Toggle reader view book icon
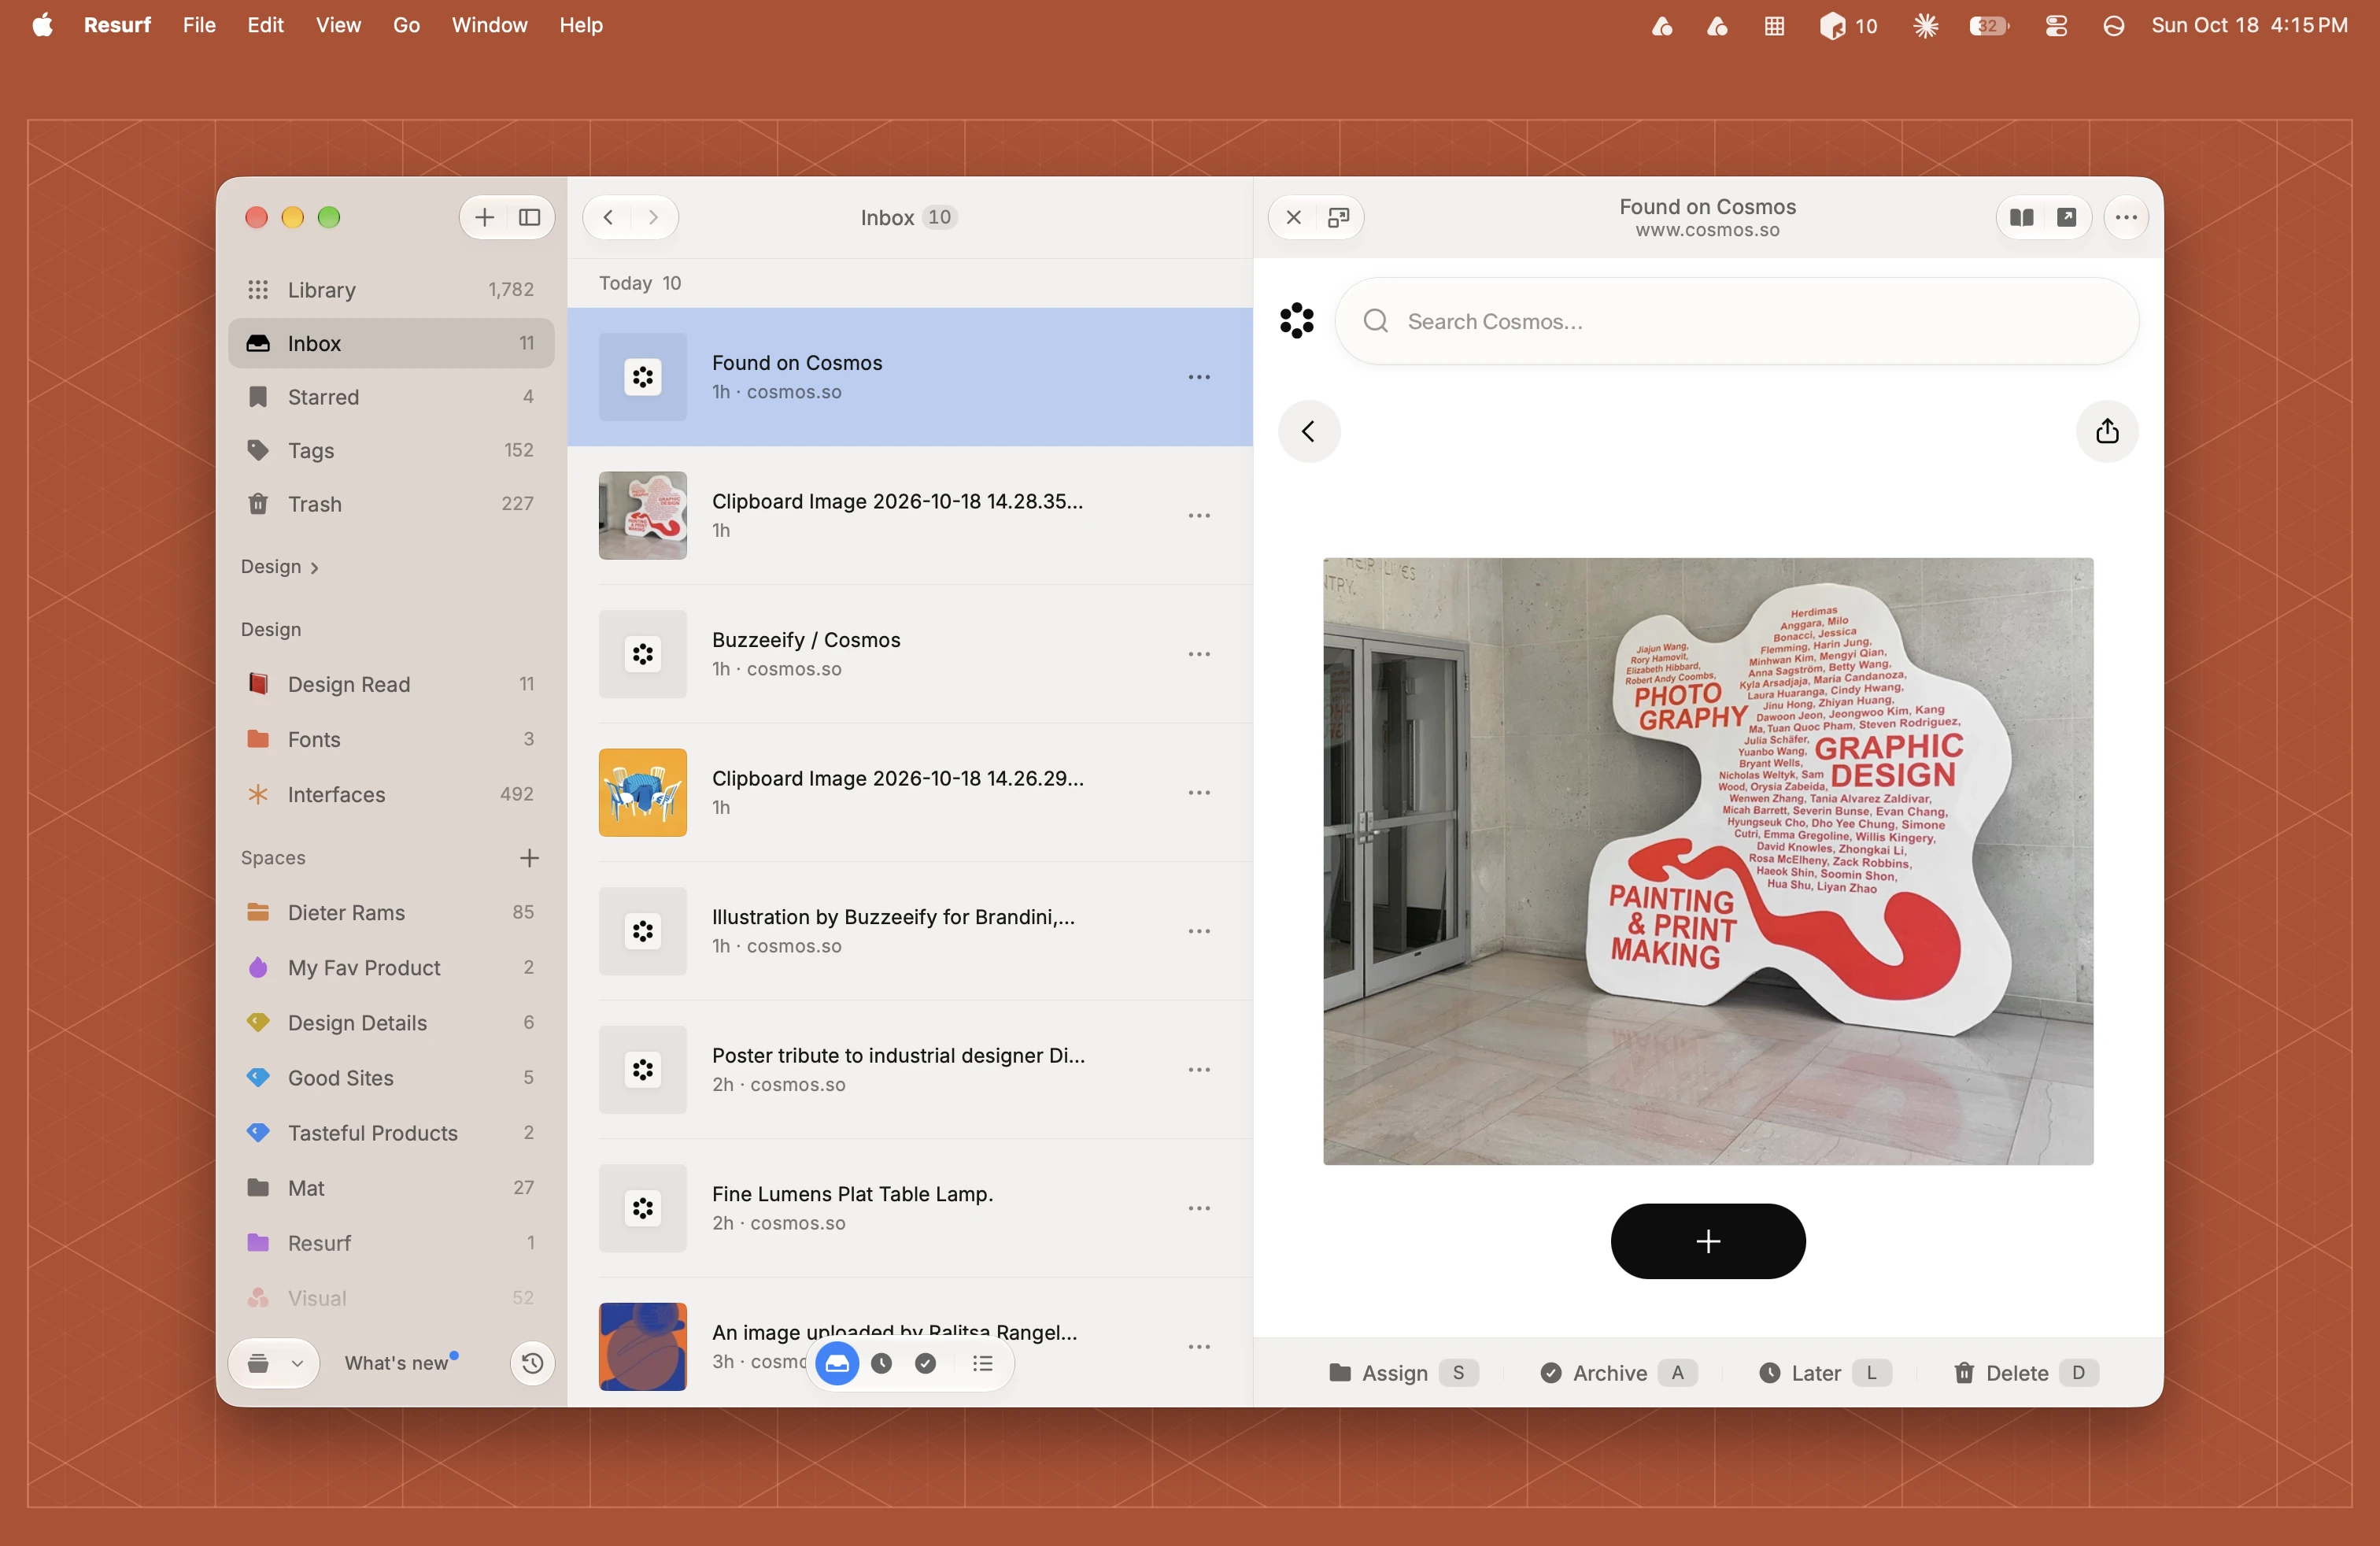The width and height of the screenshot is (2380, 1546). pyautogui.click(x=2021, y=217)
